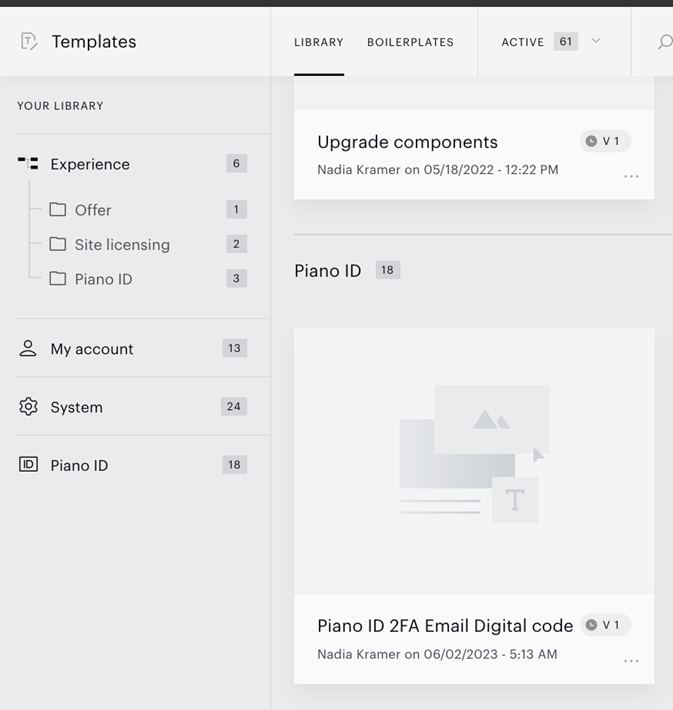Expand the Active status dropdown chevron

pyautogui.click(x=596, y=41)
